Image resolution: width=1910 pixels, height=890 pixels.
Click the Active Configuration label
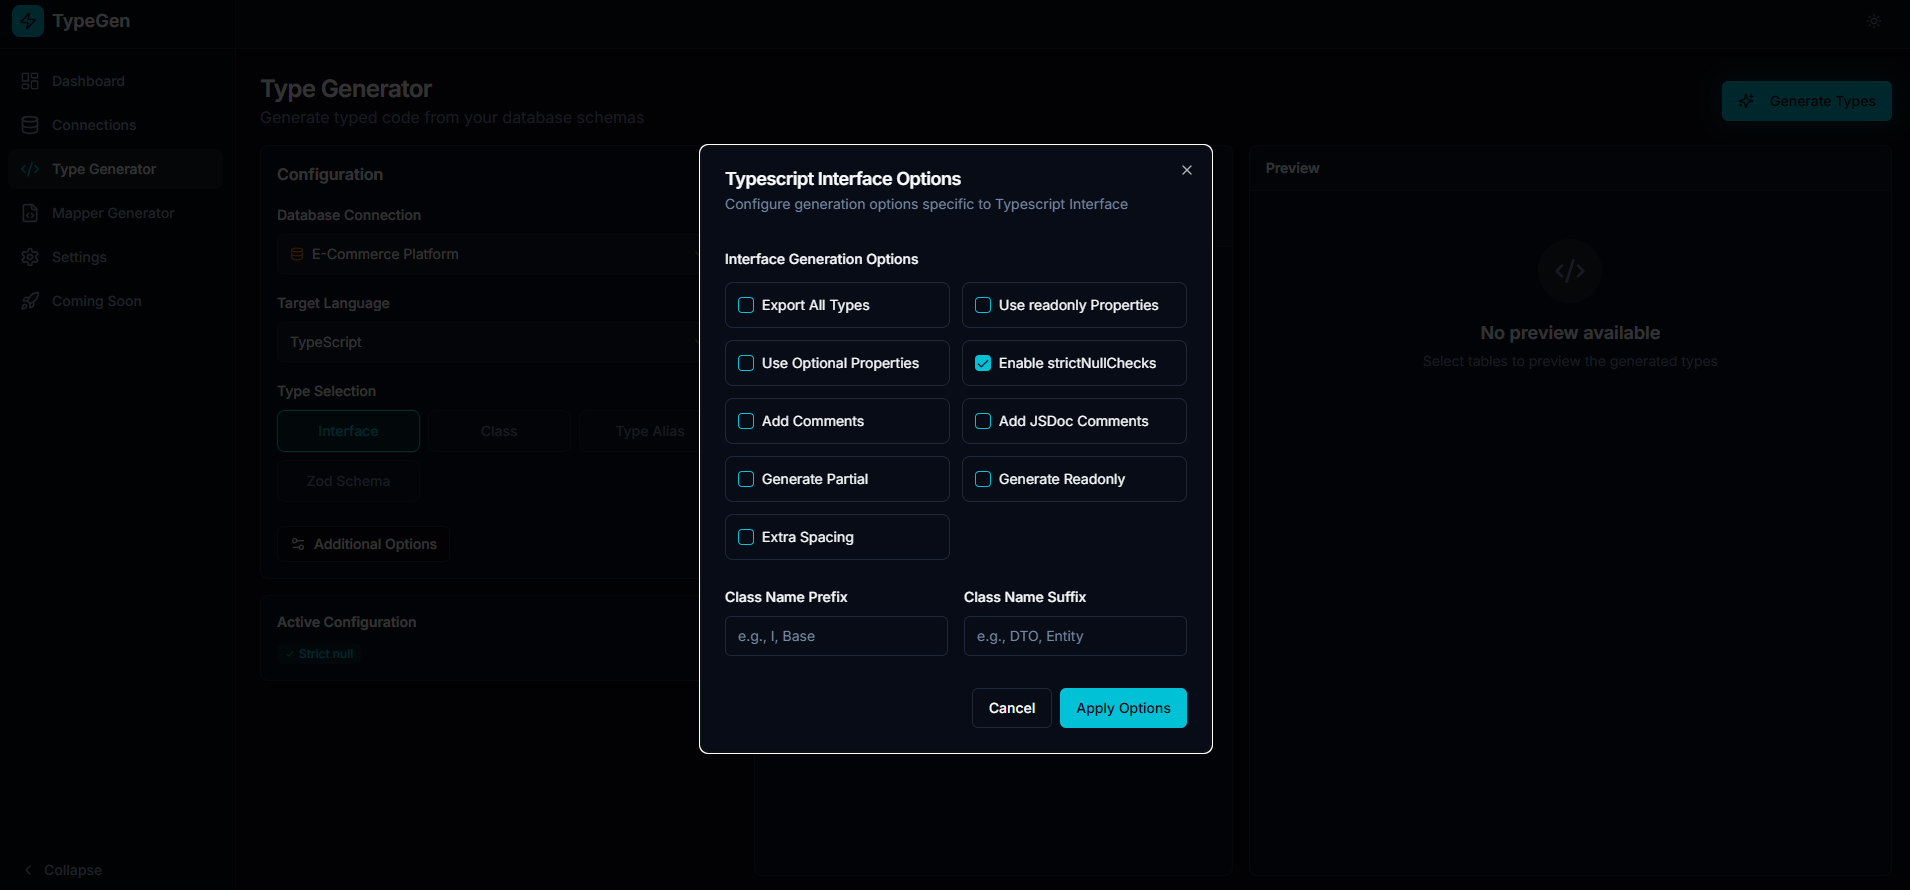pos(346,622)
